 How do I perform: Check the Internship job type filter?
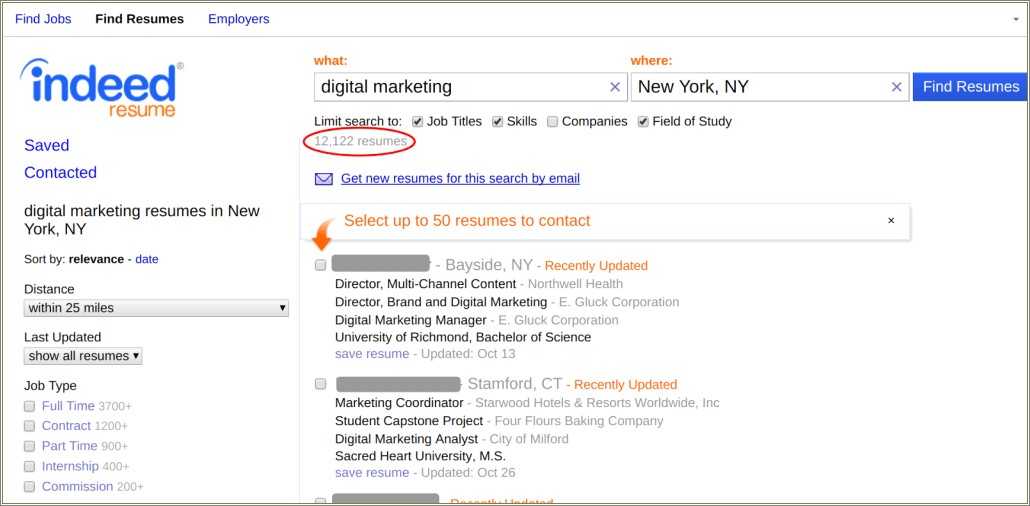tap(30, 467)
